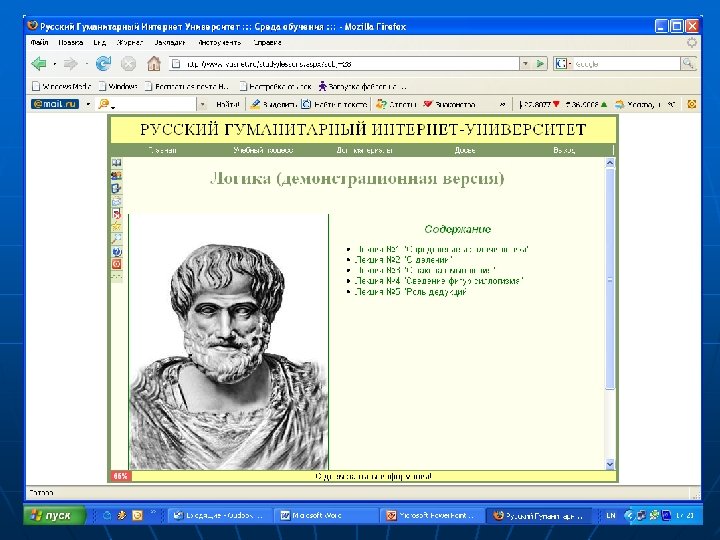The width and height of the screenshot is (720, 540).
Task: Open the bookmark with purple figure icon
Action: pos(363,86)
